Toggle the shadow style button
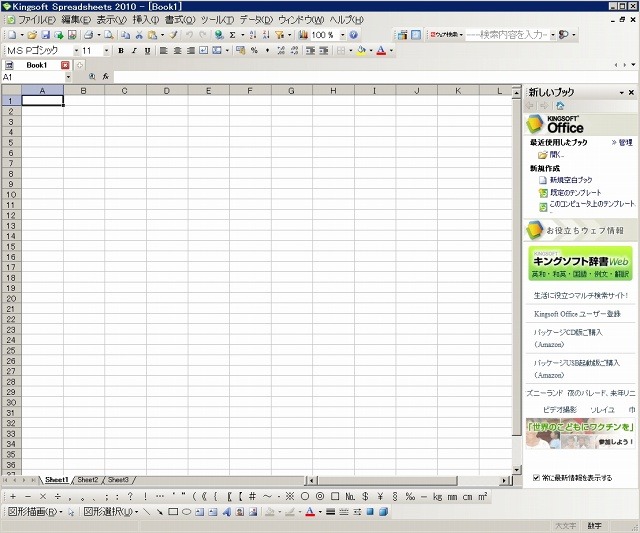 tap(370, 512)
